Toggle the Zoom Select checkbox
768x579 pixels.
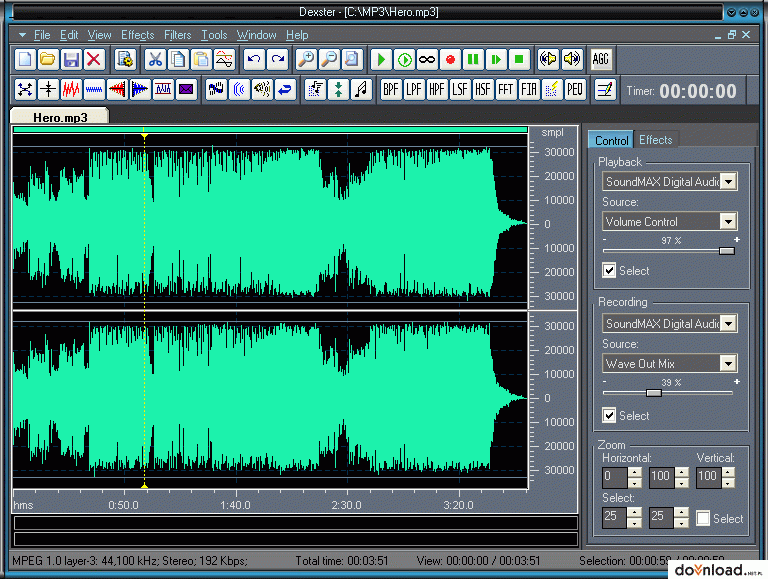703,518
